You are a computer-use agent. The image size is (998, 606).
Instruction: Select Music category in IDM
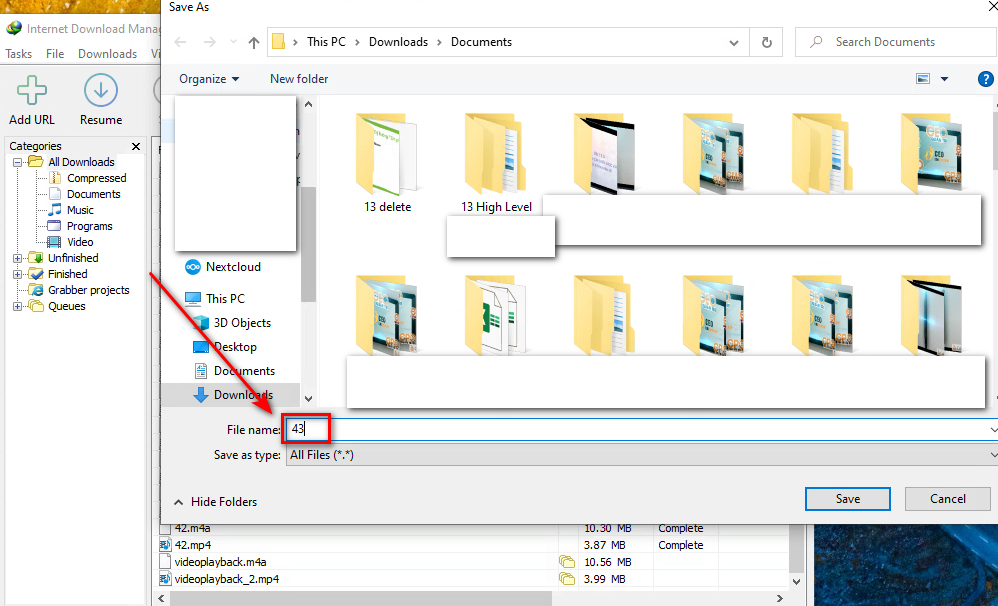point(80,210)
